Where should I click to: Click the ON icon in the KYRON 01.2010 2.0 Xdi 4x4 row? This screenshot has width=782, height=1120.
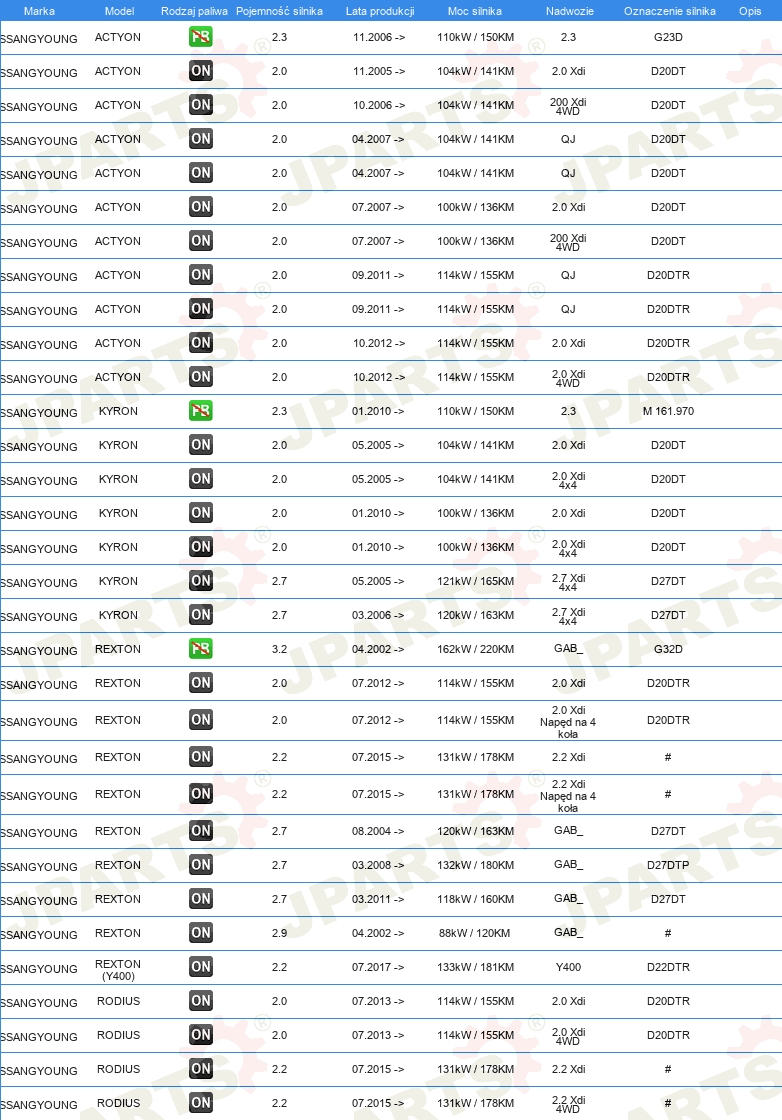(x=201, y=547)
